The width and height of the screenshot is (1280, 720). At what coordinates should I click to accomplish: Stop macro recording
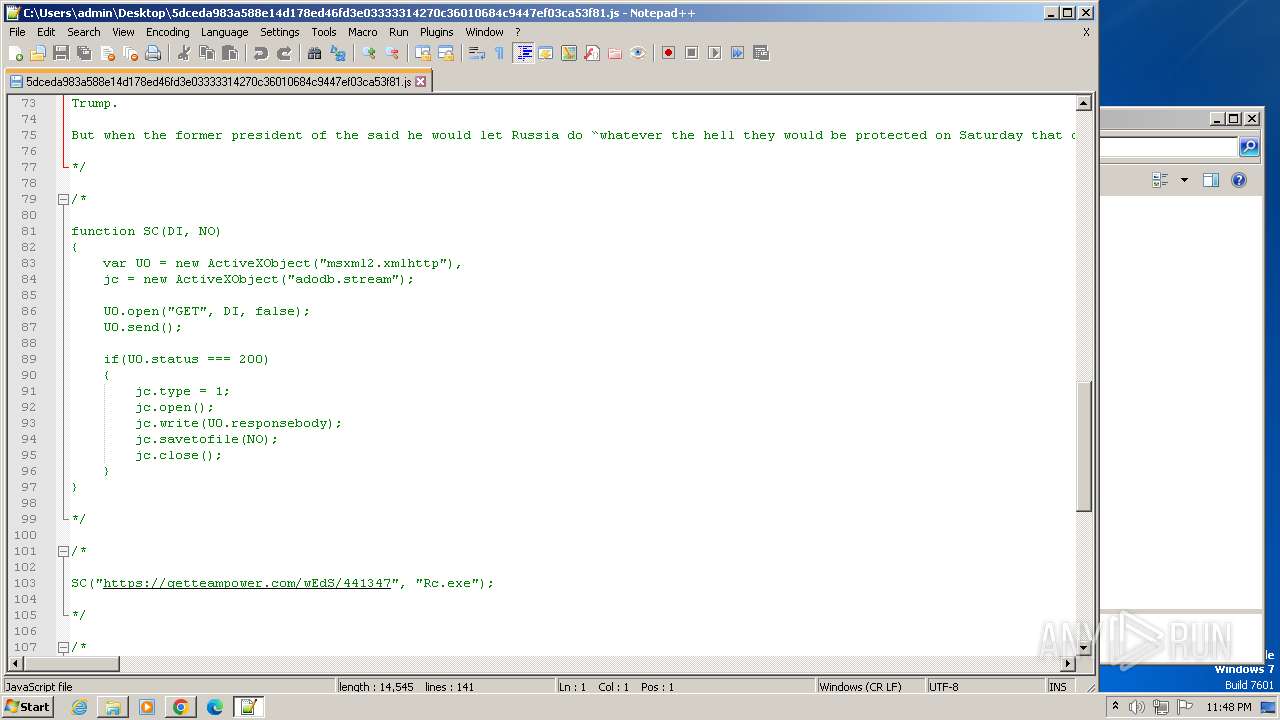[691, 53]
